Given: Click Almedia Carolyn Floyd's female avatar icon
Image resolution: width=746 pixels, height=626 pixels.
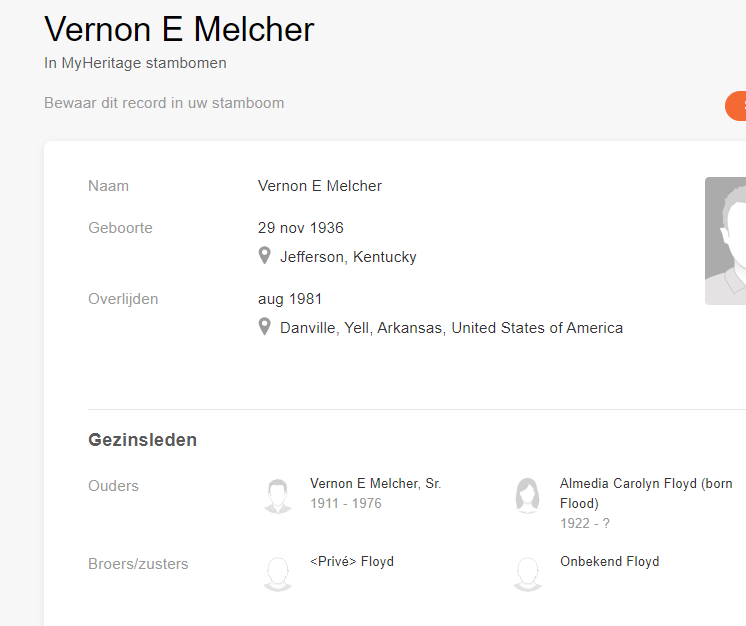Looking at the screenshot, I should 528,495.
